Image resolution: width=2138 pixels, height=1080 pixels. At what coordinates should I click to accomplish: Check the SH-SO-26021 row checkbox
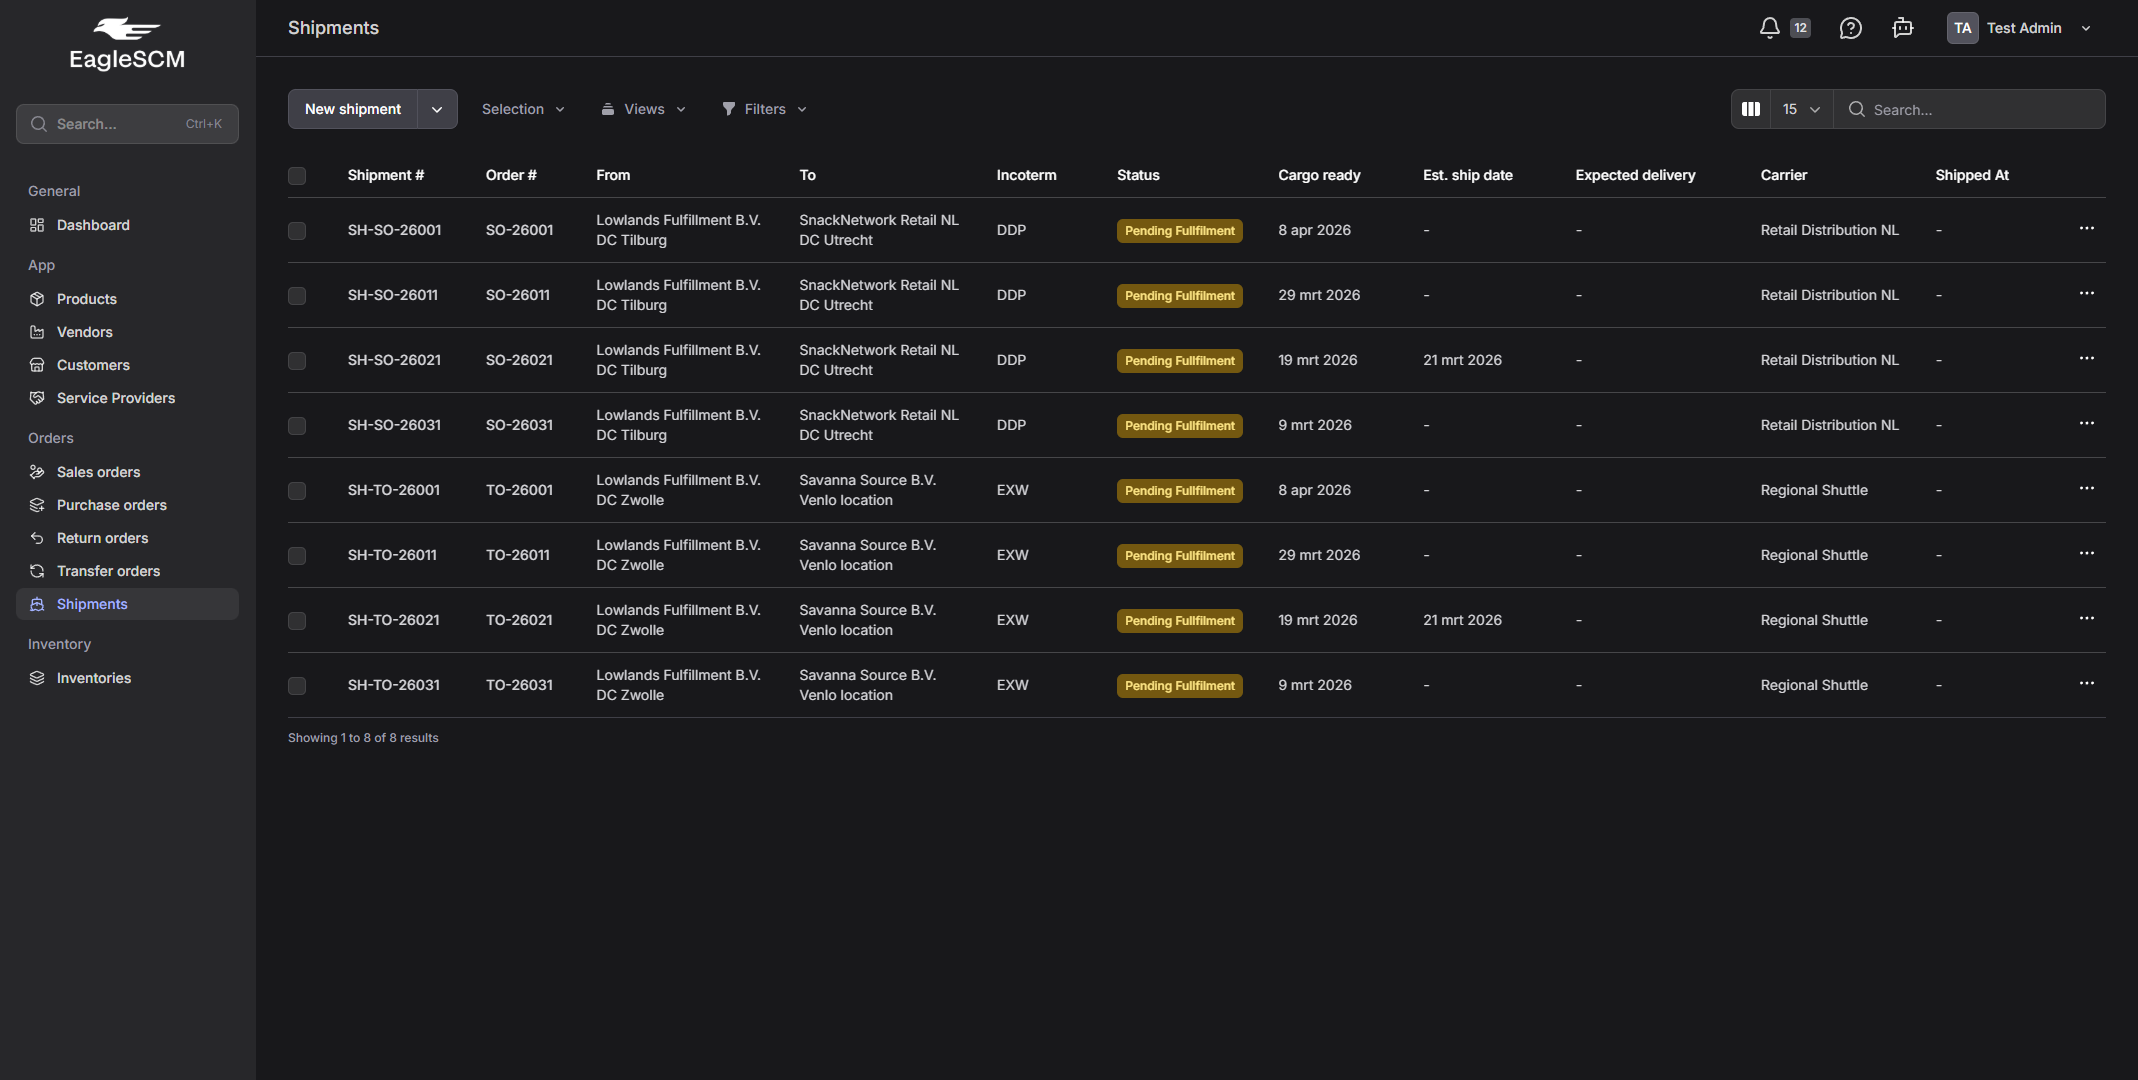tap(297, 361)
